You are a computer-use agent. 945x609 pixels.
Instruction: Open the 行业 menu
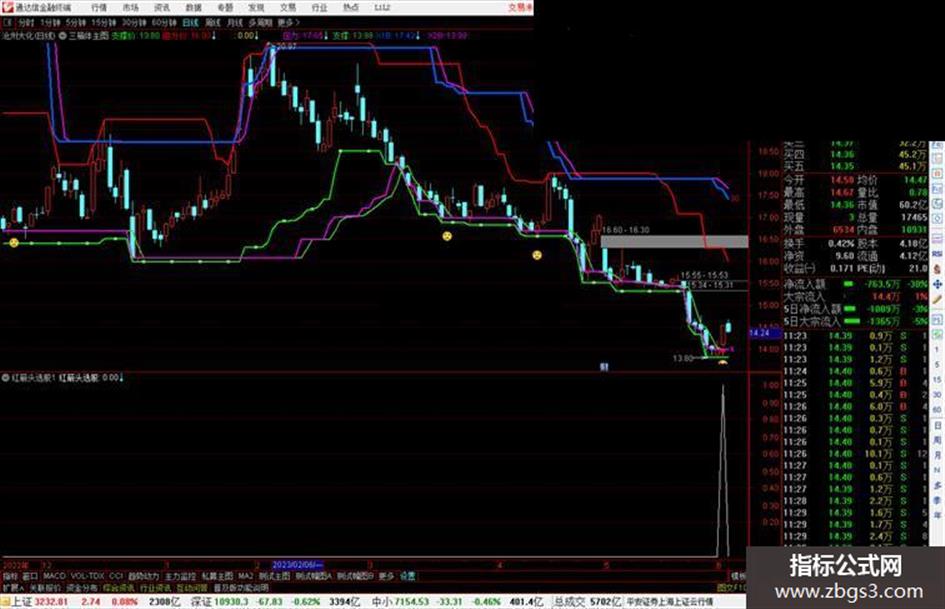[319, 8]
